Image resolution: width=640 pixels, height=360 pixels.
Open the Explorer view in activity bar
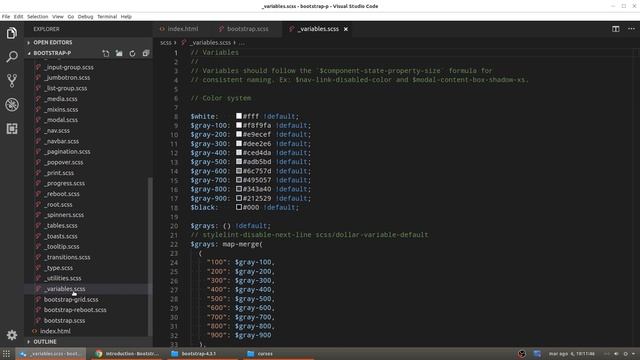pyautogui.click(x=12, y=33)
